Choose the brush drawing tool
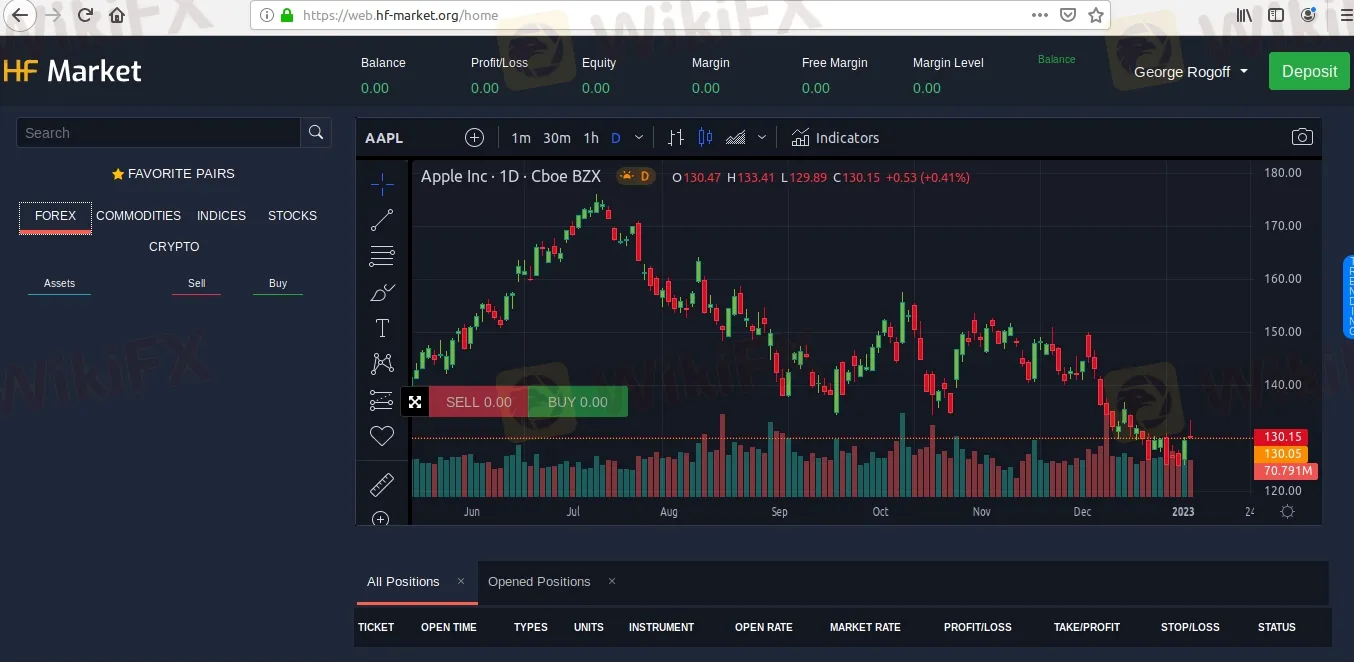 pyautogui.click(x=382, y=293)
